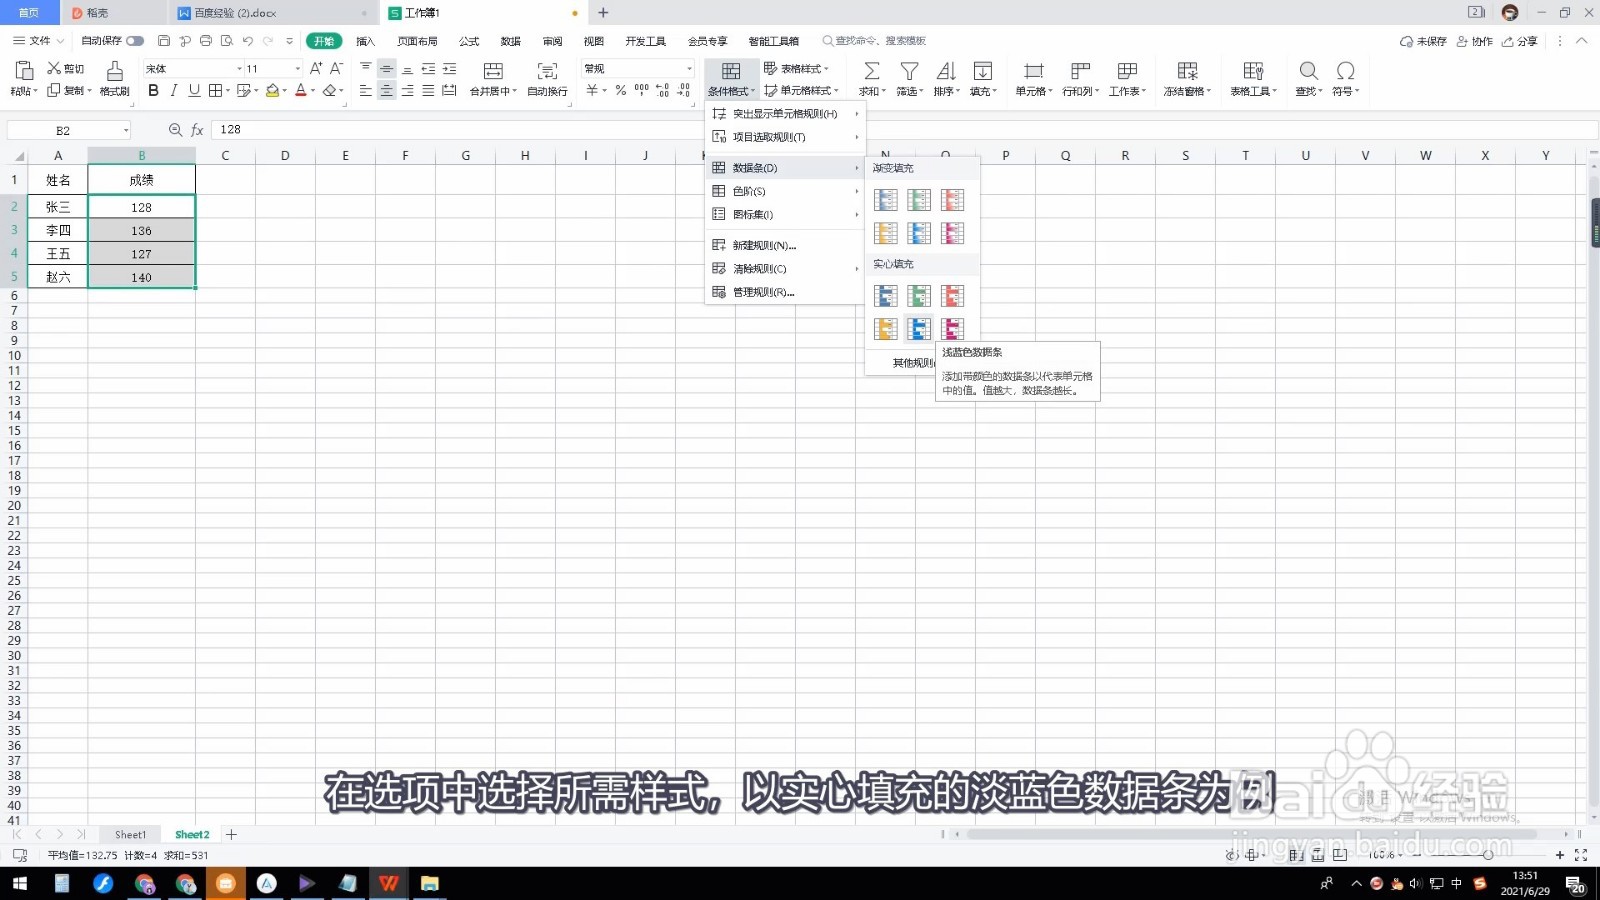Click the 求和 sum sigma icon
This screenshot has width=1600, height=900.
[872, 71]
